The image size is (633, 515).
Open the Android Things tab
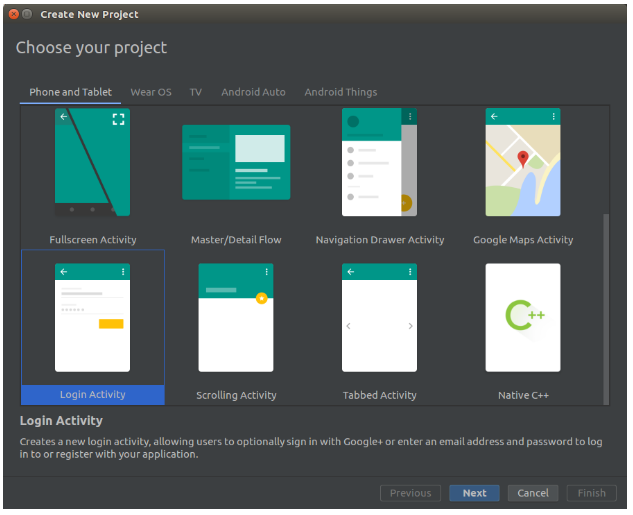click(x=341, y=92)
